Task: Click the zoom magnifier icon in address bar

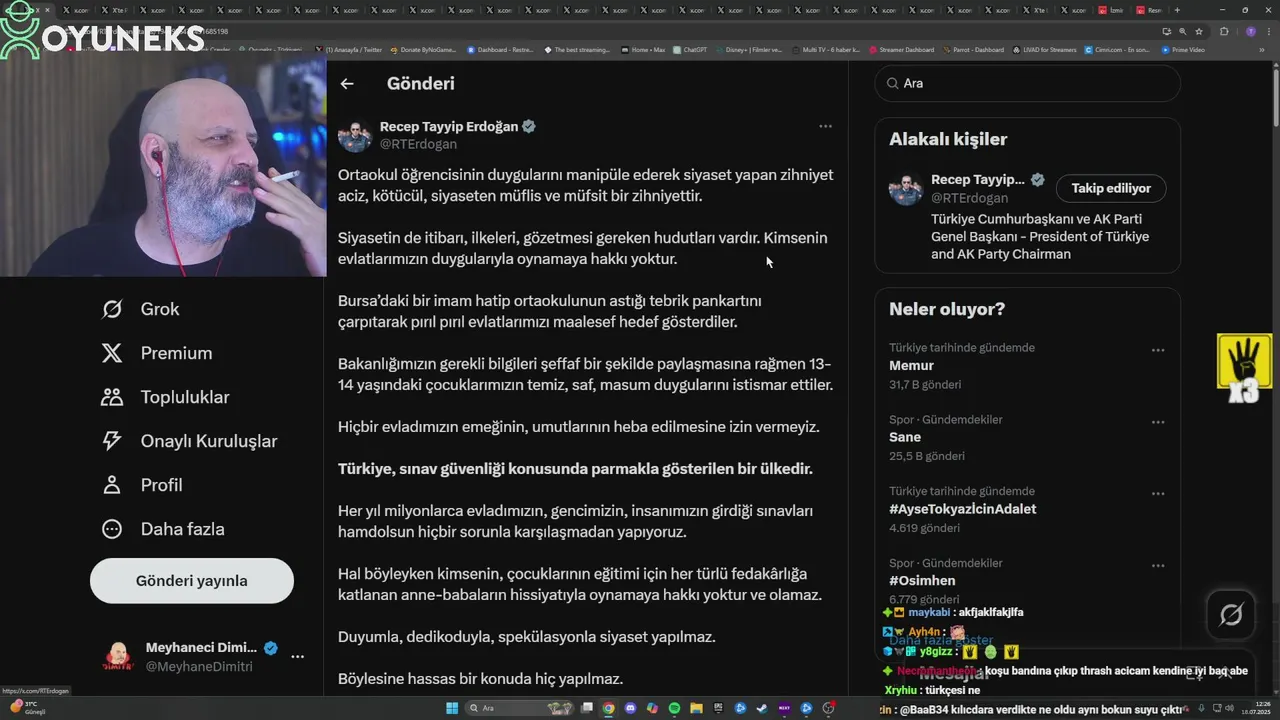Action: point(1183,32)
